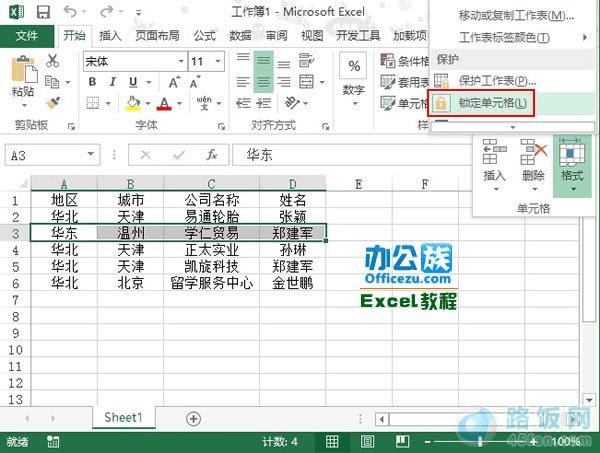Switch to Page Layout view
The width and height of the screenshot is (600, 453).
point(367,442)
